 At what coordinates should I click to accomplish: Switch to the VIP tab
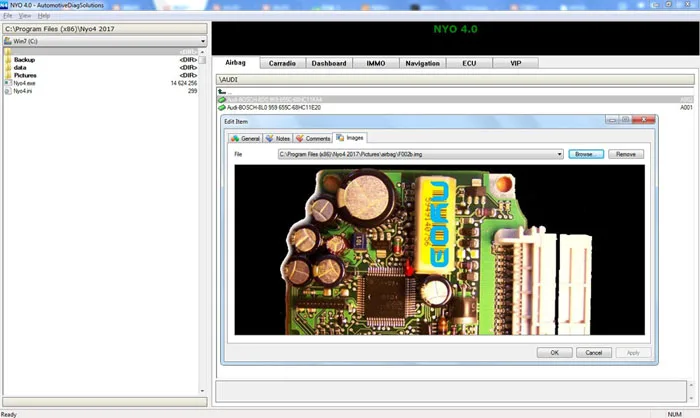point(516,63)
